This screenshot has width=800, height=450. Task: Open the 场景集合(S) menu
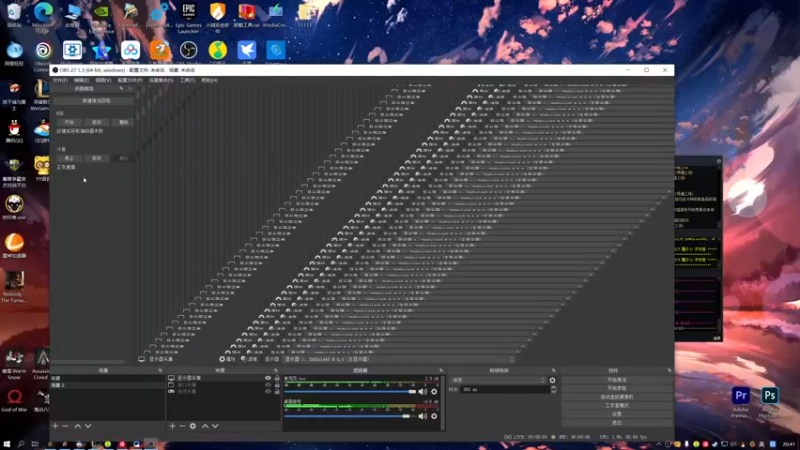pyautogui.click(x=161, y=81)
